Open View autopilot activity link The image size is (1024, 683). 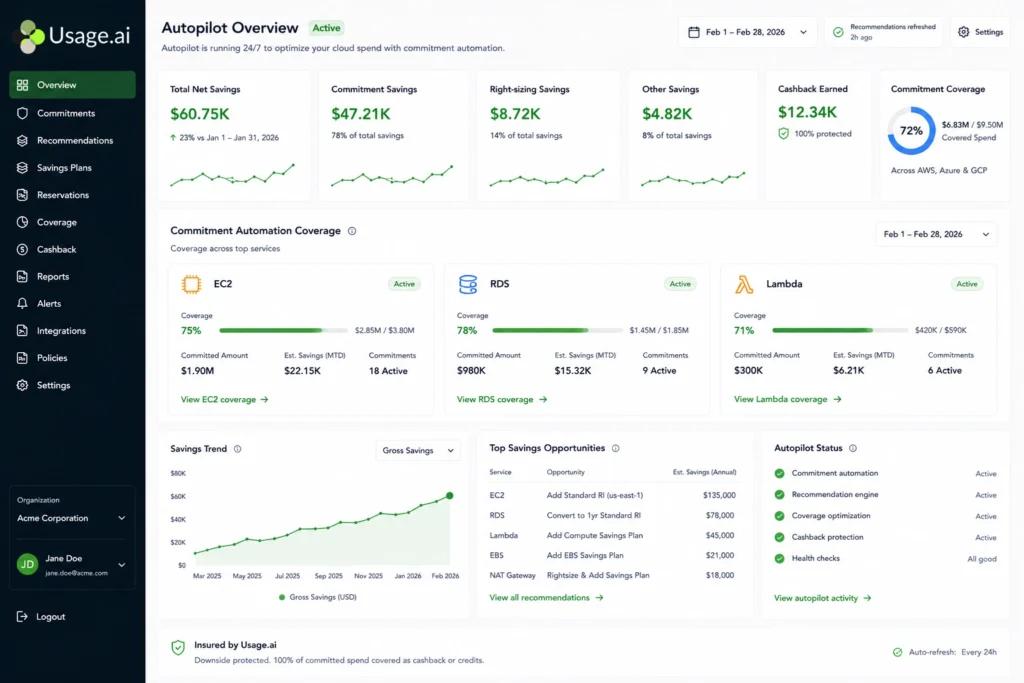(822, 598)
